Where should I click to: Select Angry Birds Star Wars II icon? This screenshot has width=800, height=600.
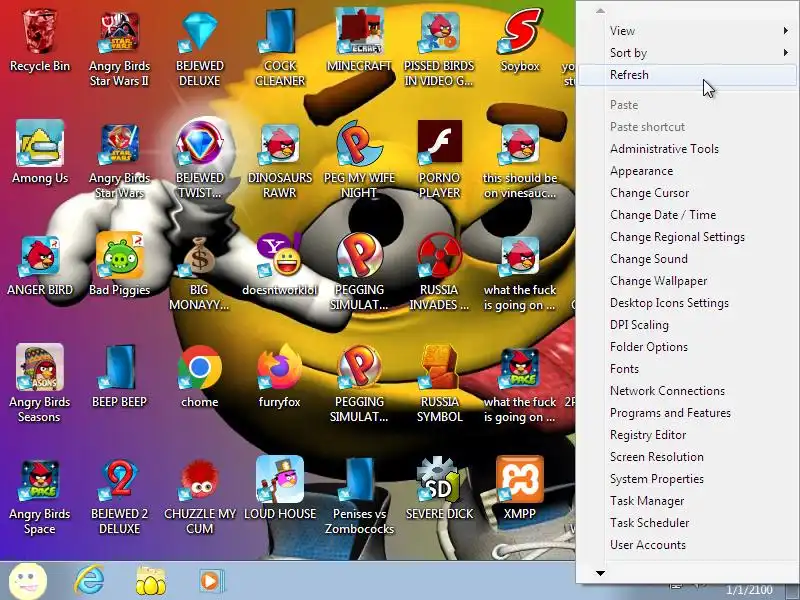tap(119, 32)
